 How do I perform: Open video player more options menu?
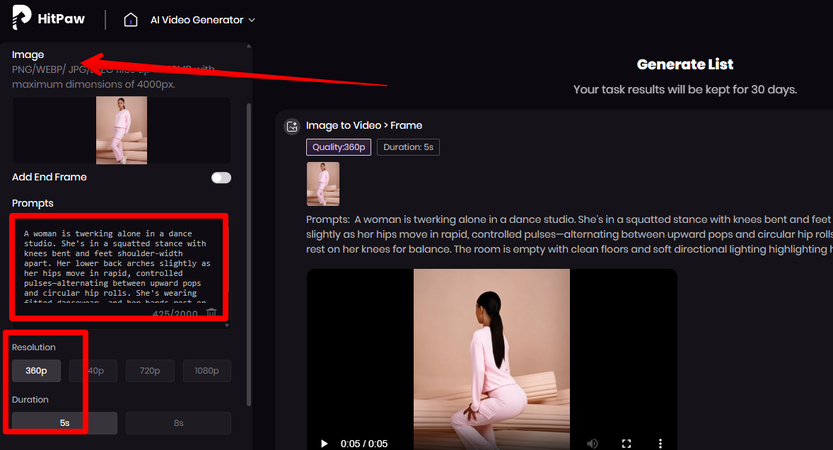(660, 443)
